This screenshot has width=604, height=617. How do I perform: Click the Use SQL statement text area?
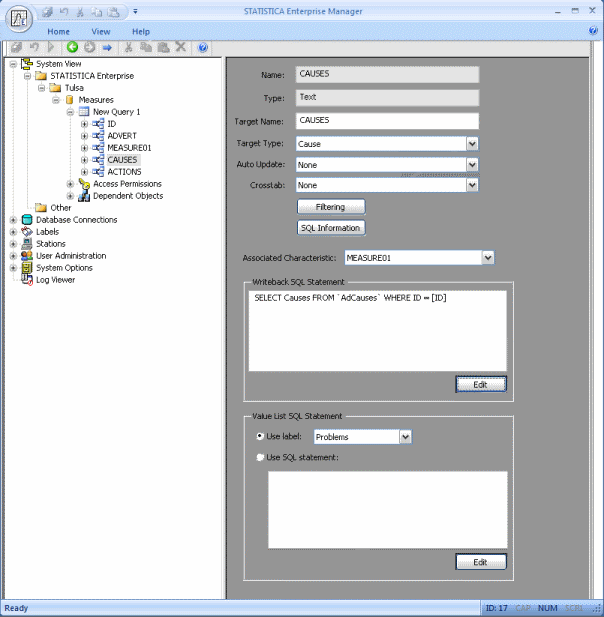coord(388,510)
